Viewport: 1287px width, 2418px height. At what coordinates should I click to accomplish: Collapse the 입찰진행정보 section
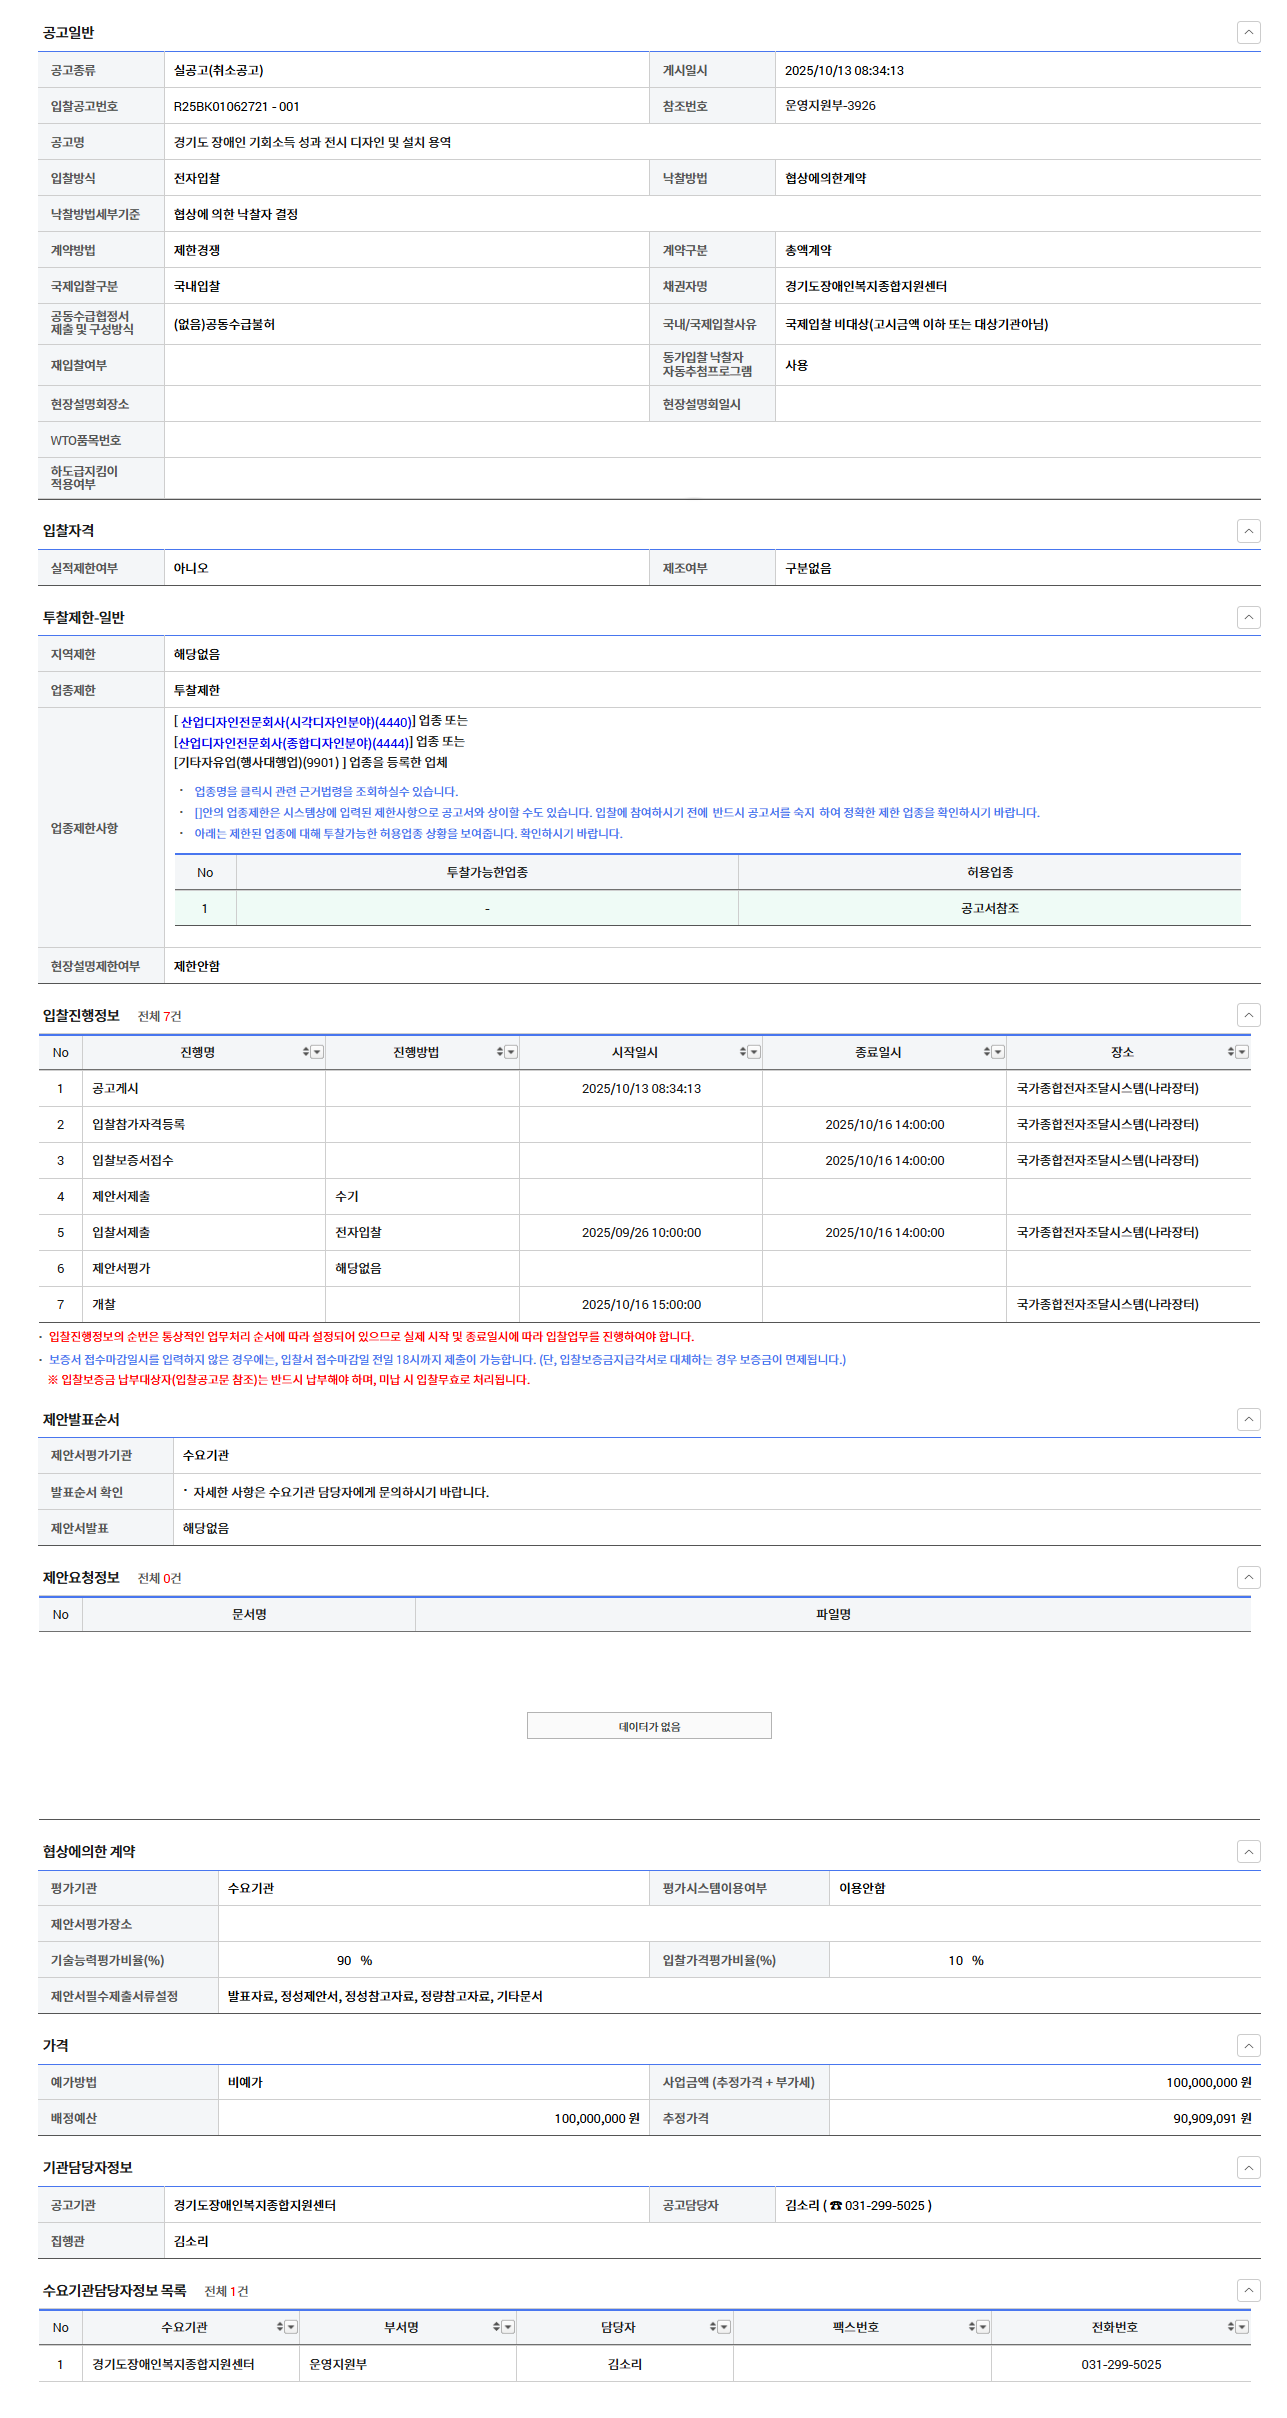[x=1248, y=1015]
